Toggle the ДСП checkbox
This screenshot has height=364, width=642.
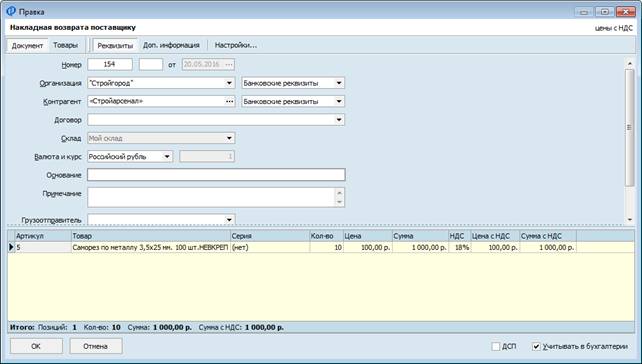tap(495, 346)
